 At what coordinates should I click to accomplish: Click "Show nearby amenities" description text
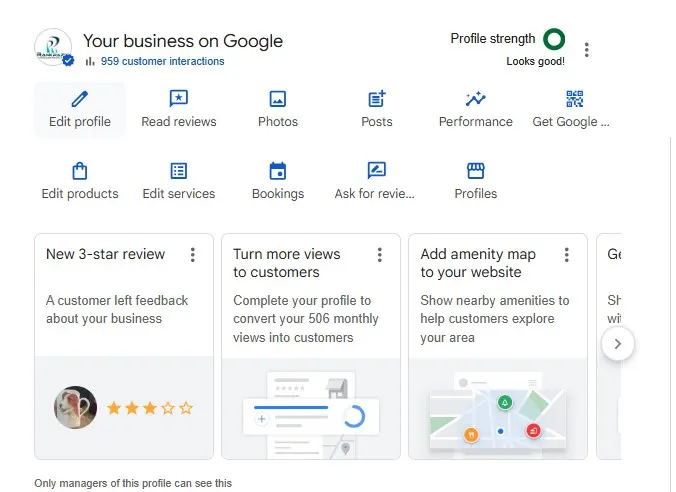click(494, 319)
